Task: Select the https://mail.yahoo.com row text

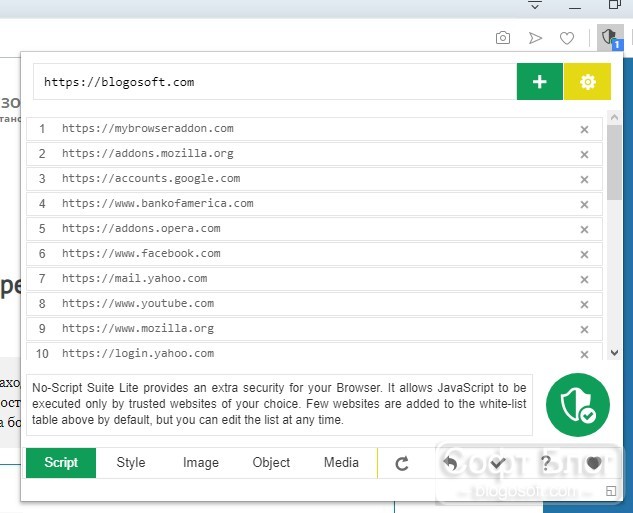Action: (134, 279)
